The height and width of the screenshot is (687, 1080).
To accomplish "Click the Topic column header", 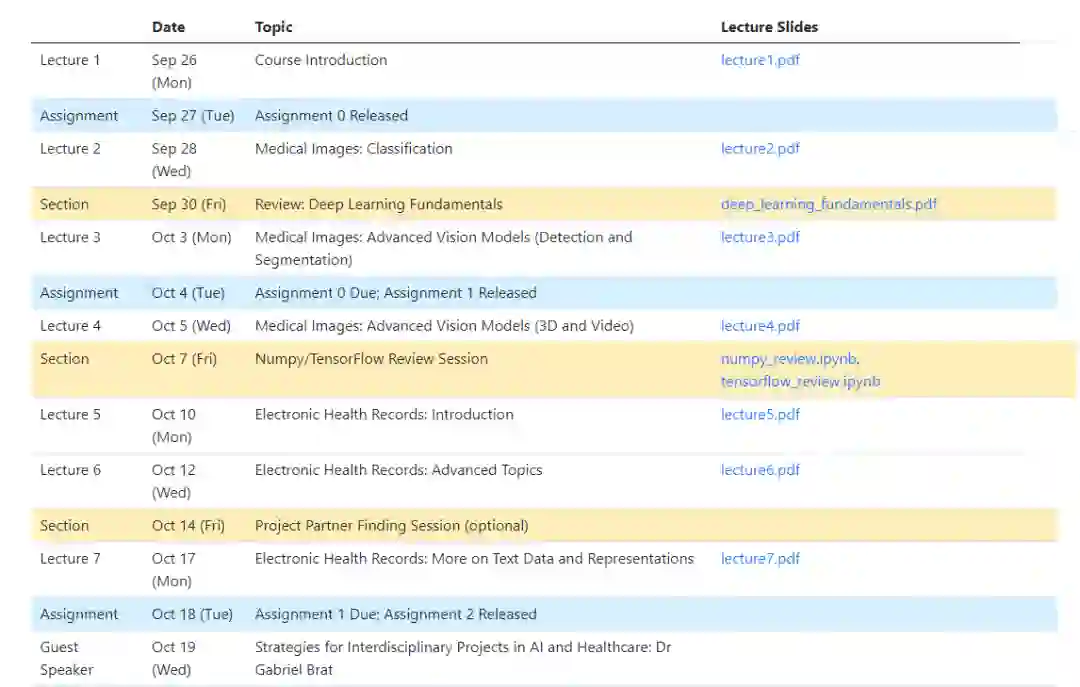I will pos(274,27).
